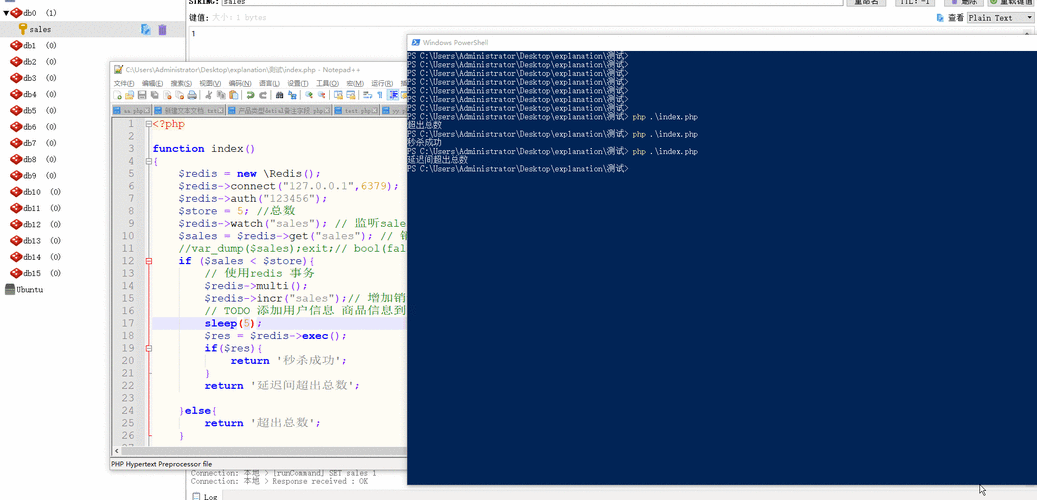Click the Open file icon in Notepad++

pyautogui.click(x=130, y=95)
